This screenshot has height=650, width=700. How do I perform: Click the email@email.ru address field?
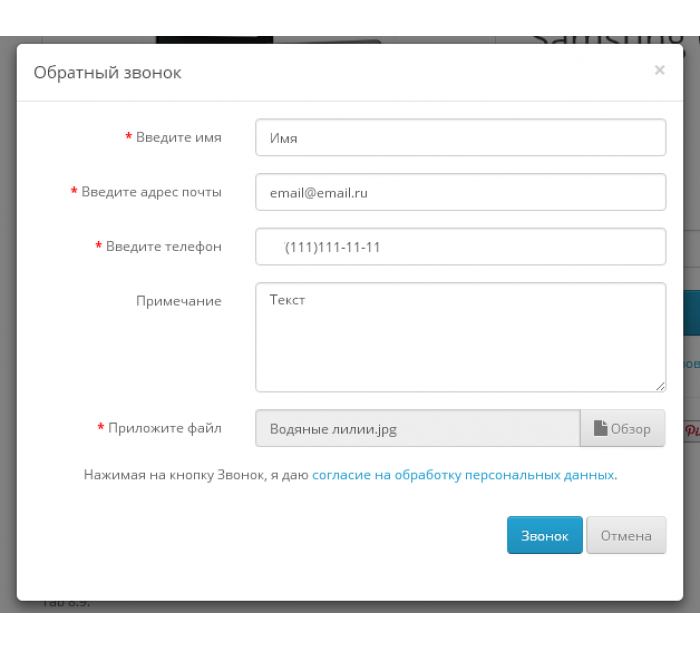461,192
